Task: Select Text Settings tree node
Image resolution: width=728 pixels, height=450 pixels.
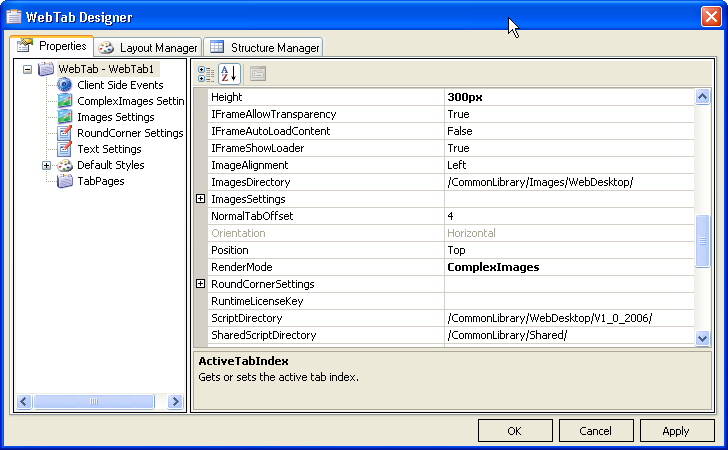Action: click(x=109, y=149)
